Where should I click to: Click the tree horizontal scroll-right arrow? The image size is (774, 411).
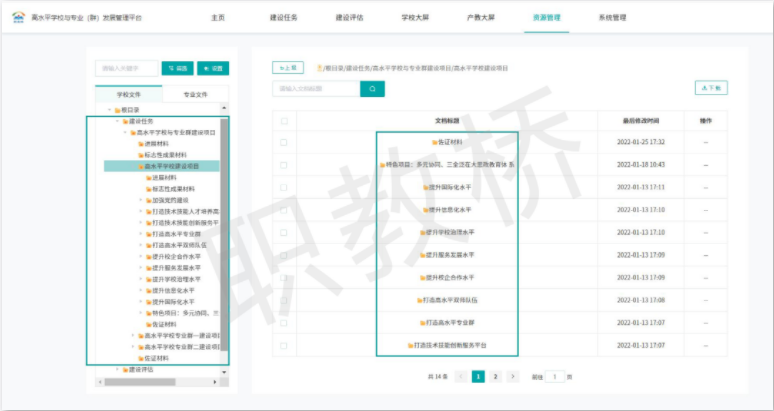[215, 382]
